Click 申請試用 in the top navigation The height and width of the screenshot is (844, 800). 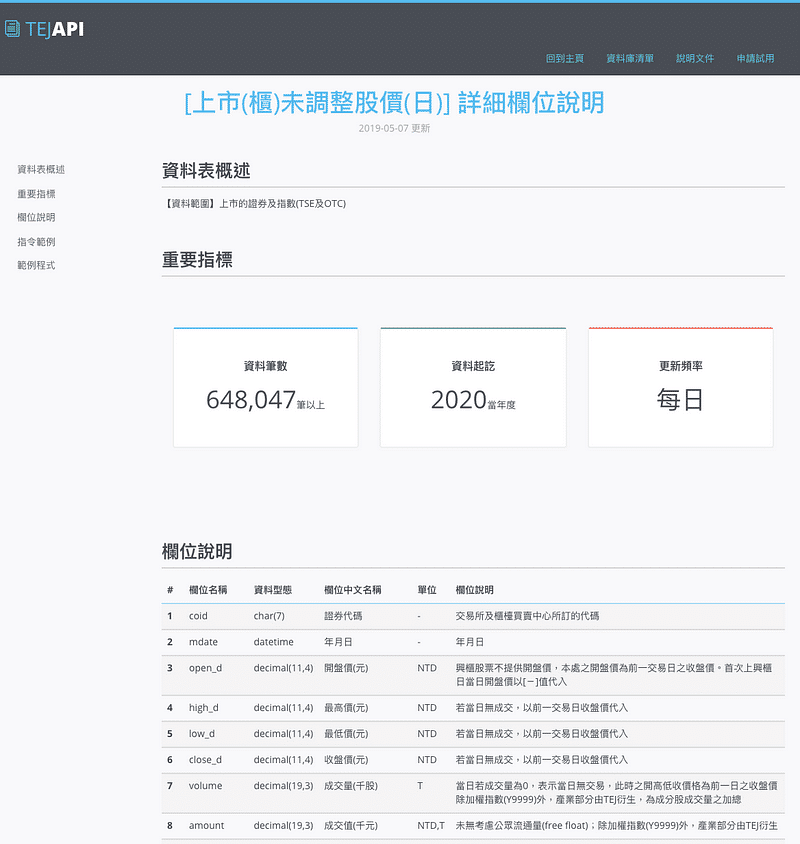point(756,58)
